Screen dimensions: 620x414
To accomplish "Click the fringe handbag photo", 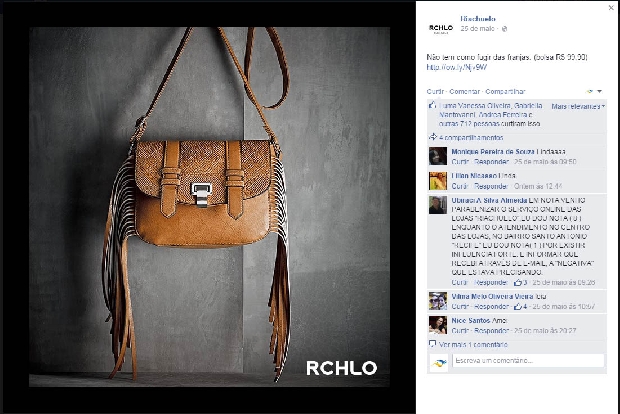I will [x=209, y=206].
